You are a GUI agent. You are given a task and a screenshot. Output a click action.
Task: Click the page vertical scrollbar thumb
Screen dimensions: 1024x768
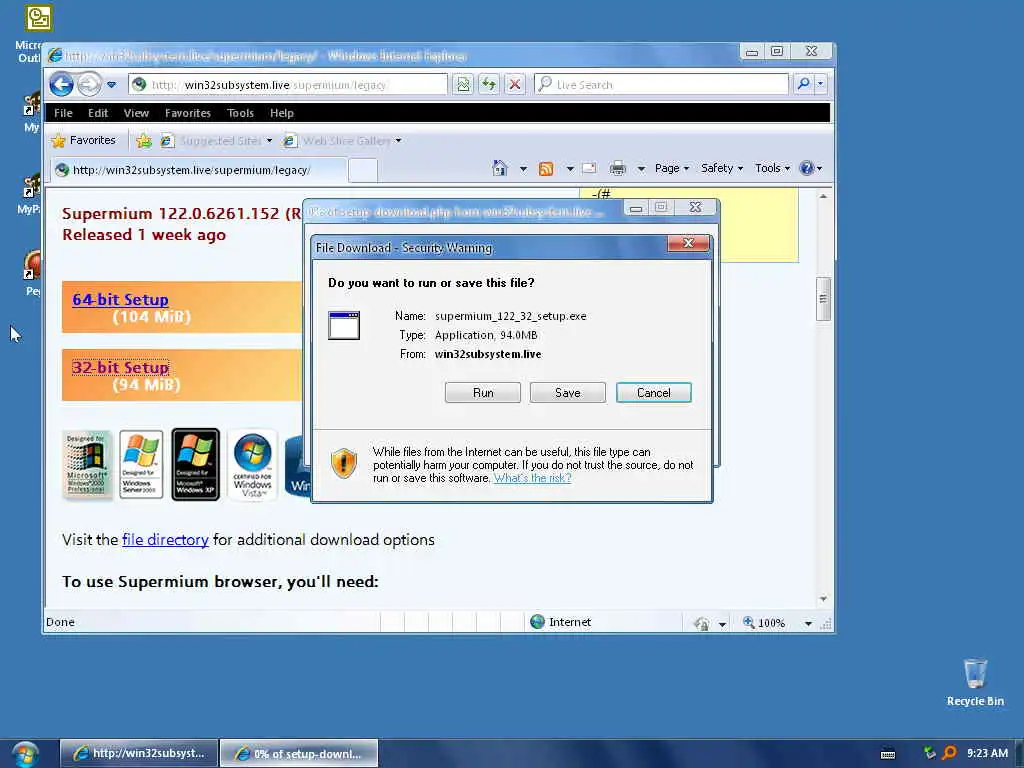pyautogui.click(x=823, y=299)
